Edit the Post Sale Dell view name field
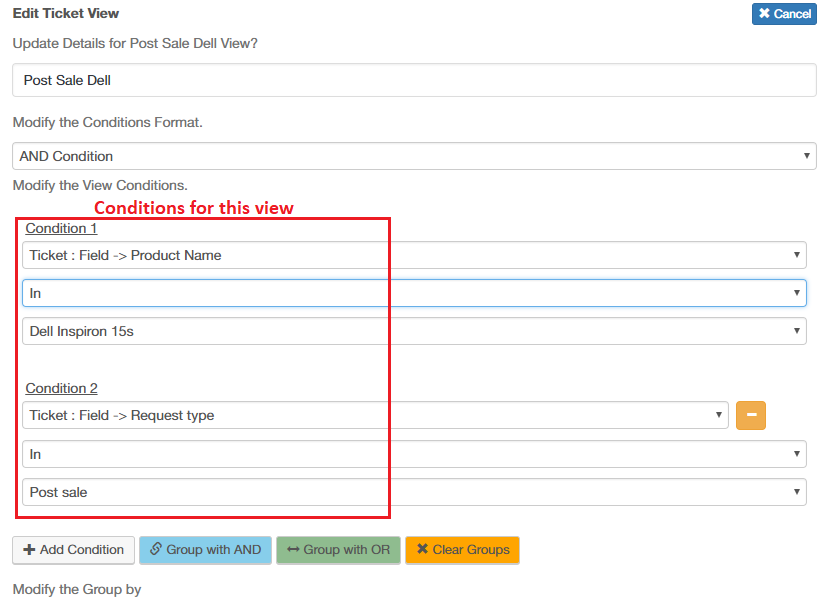This screenshot has width=834, height=602. pos(414,80)
